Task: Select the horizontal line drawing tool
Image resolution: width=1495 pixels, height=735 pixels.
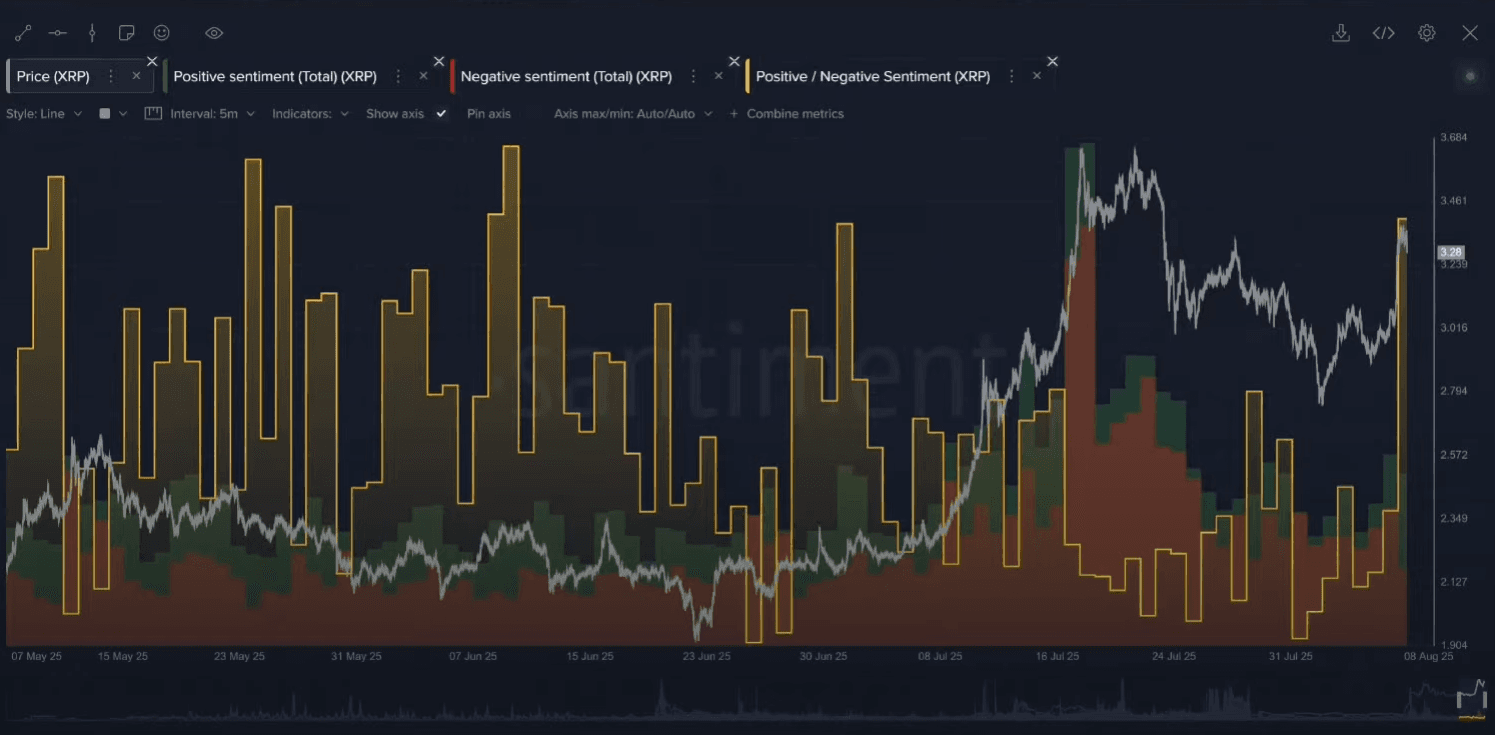Action: 57,33
